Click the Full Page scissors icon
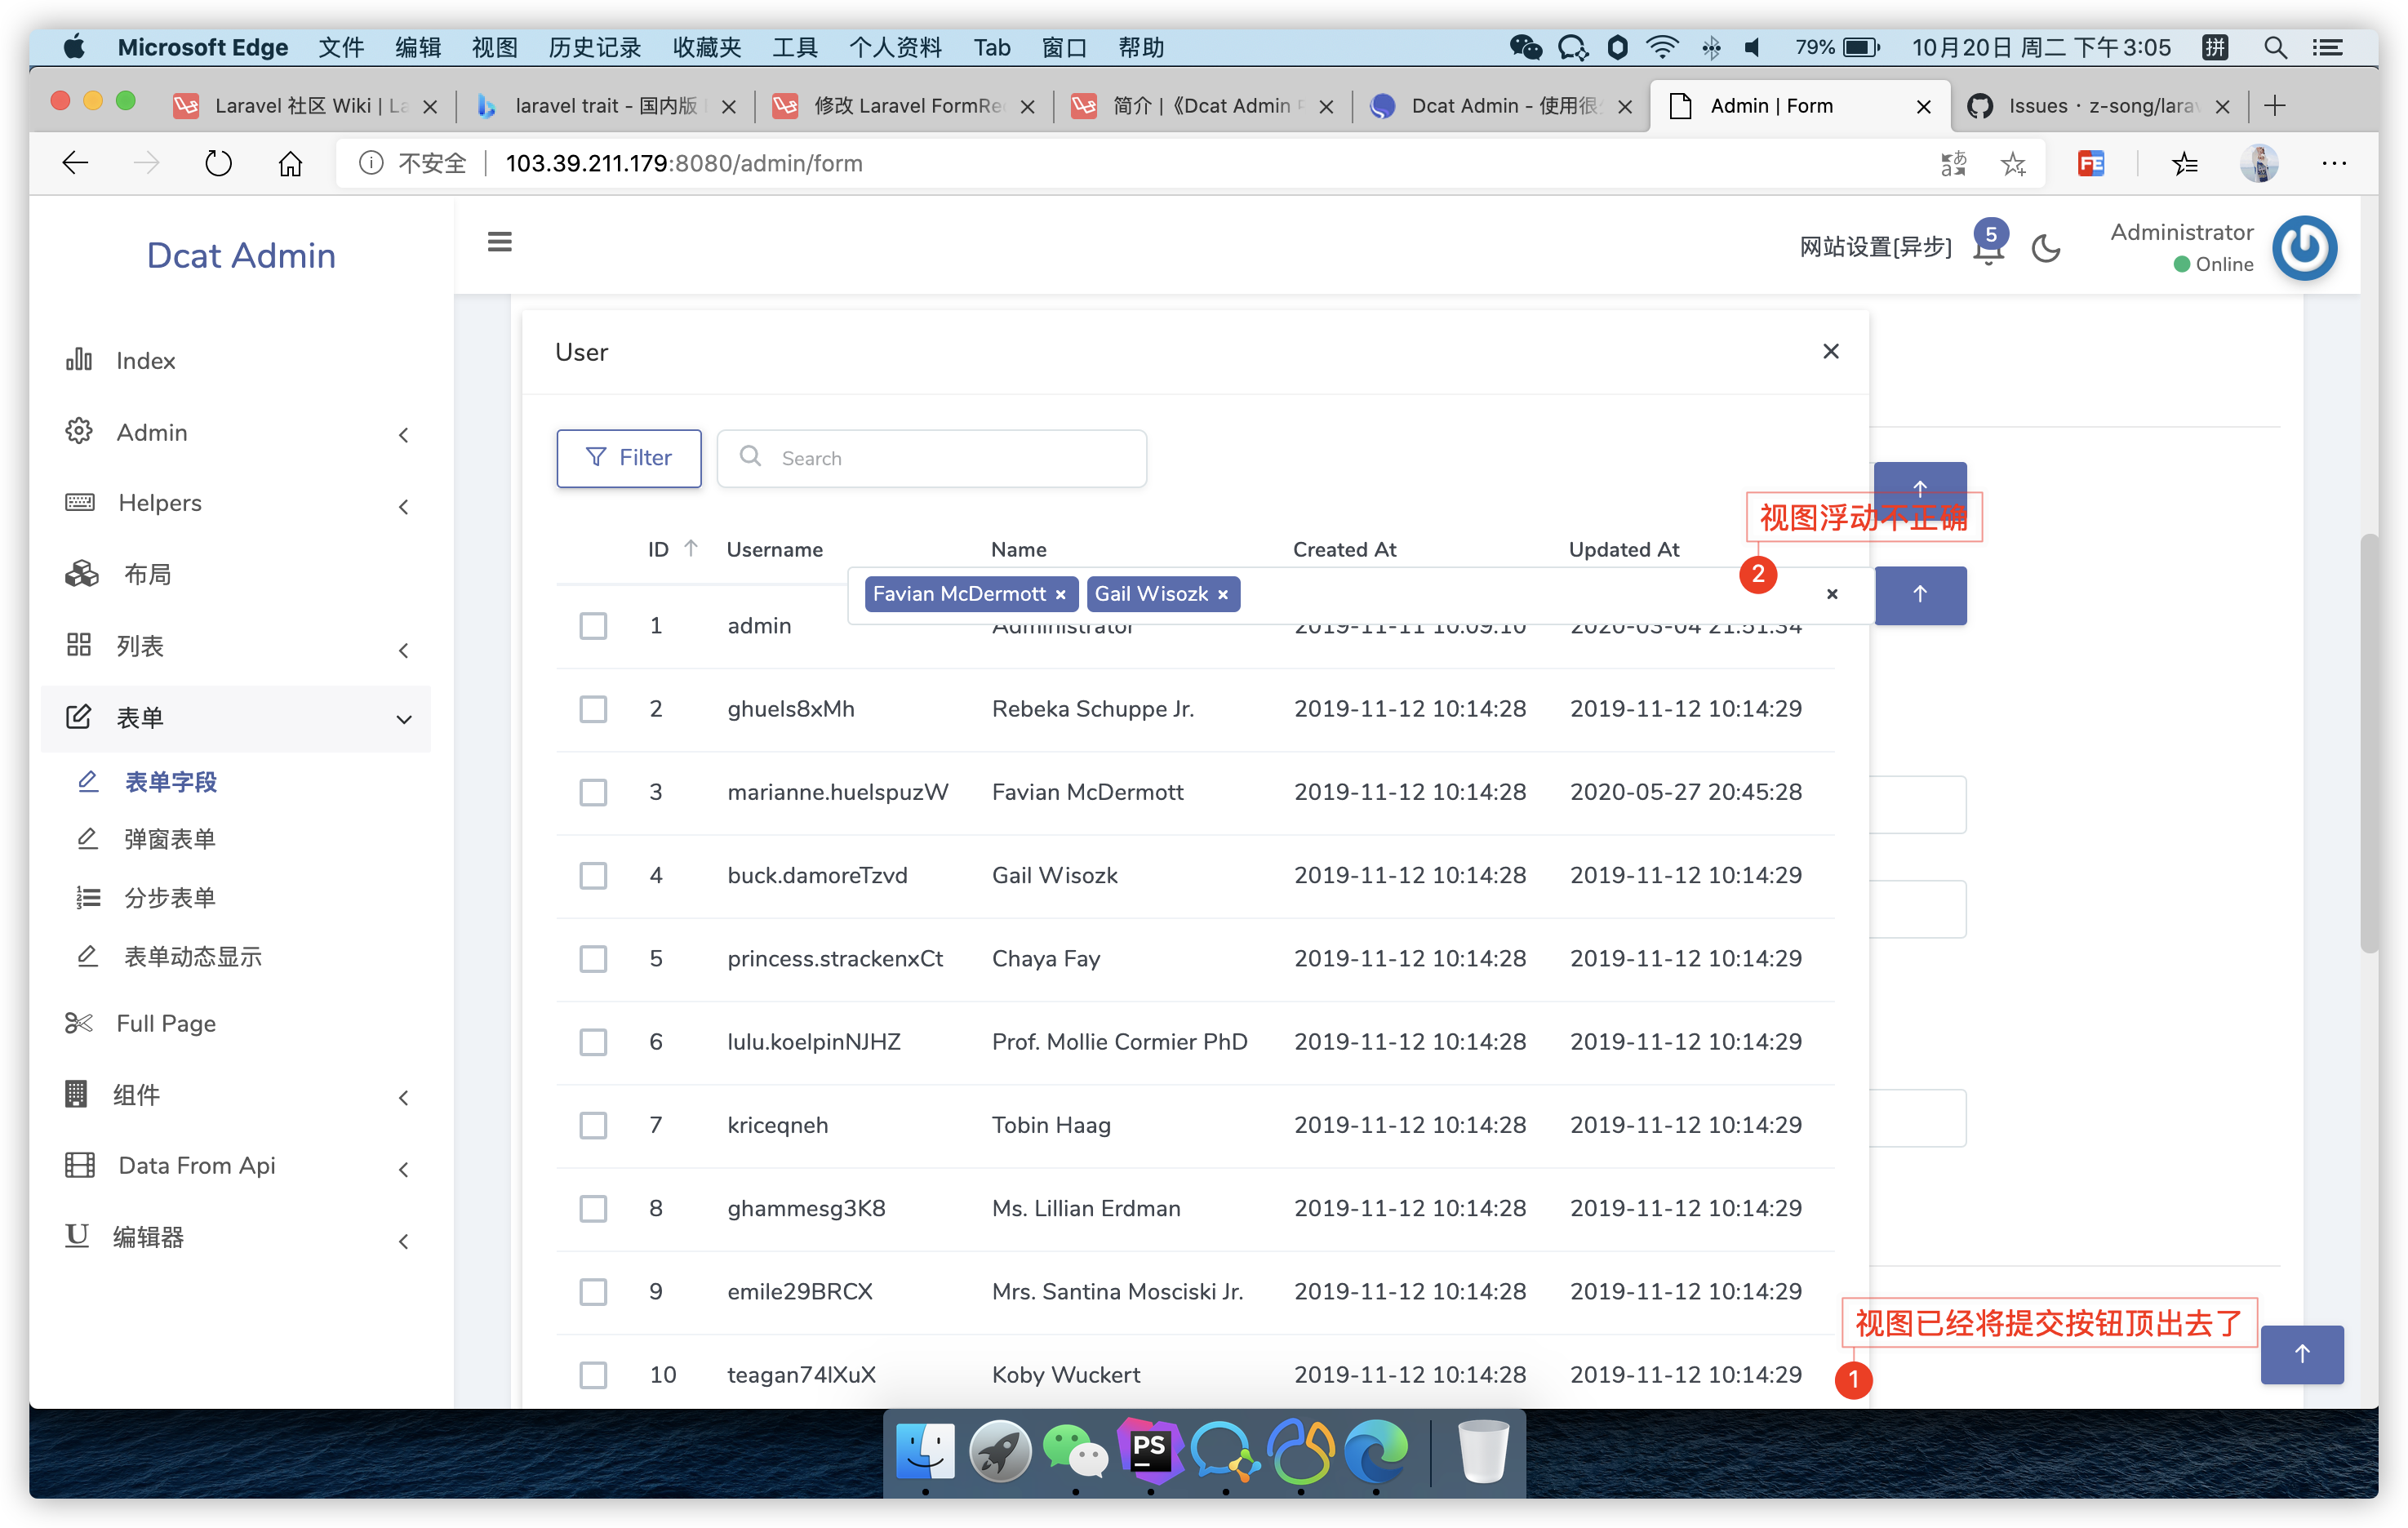Viewport: 2408px width, 1528px height. coord(79,1023)
